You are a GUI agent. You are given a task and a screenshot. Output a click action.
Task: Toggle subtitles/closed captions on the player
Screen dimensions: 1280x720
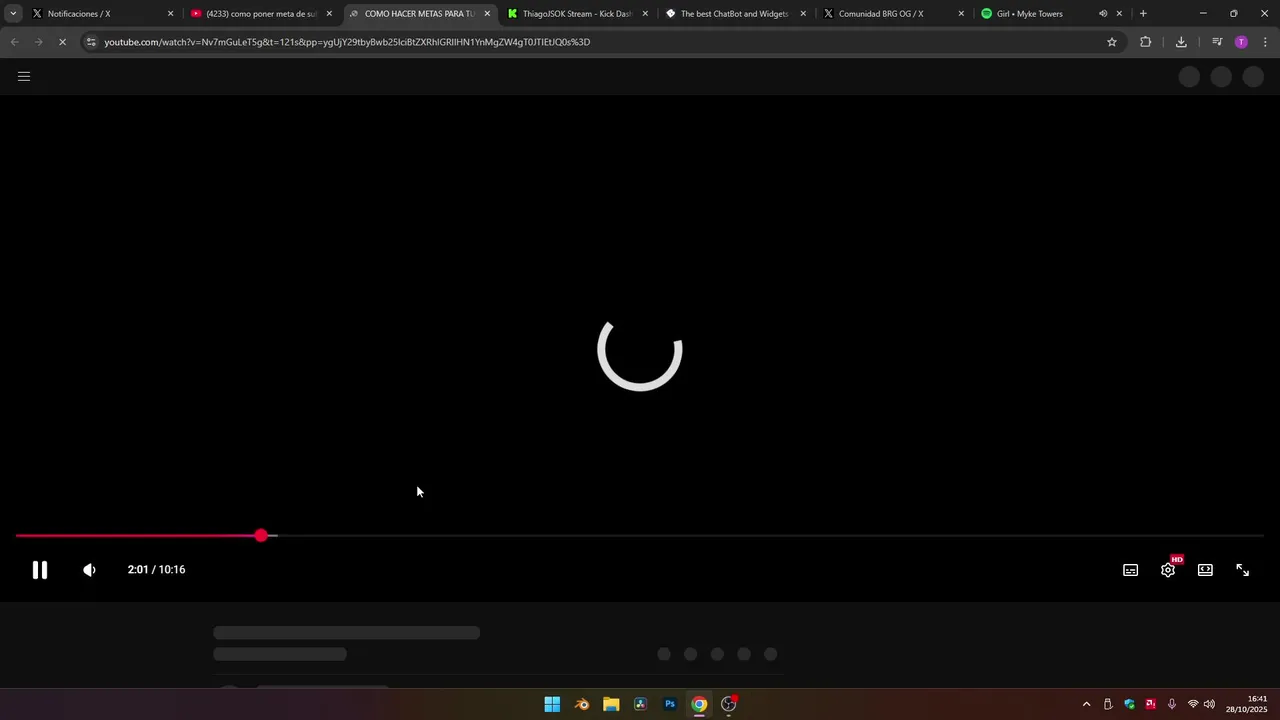pyautogui.click(x=1130, y=570)
